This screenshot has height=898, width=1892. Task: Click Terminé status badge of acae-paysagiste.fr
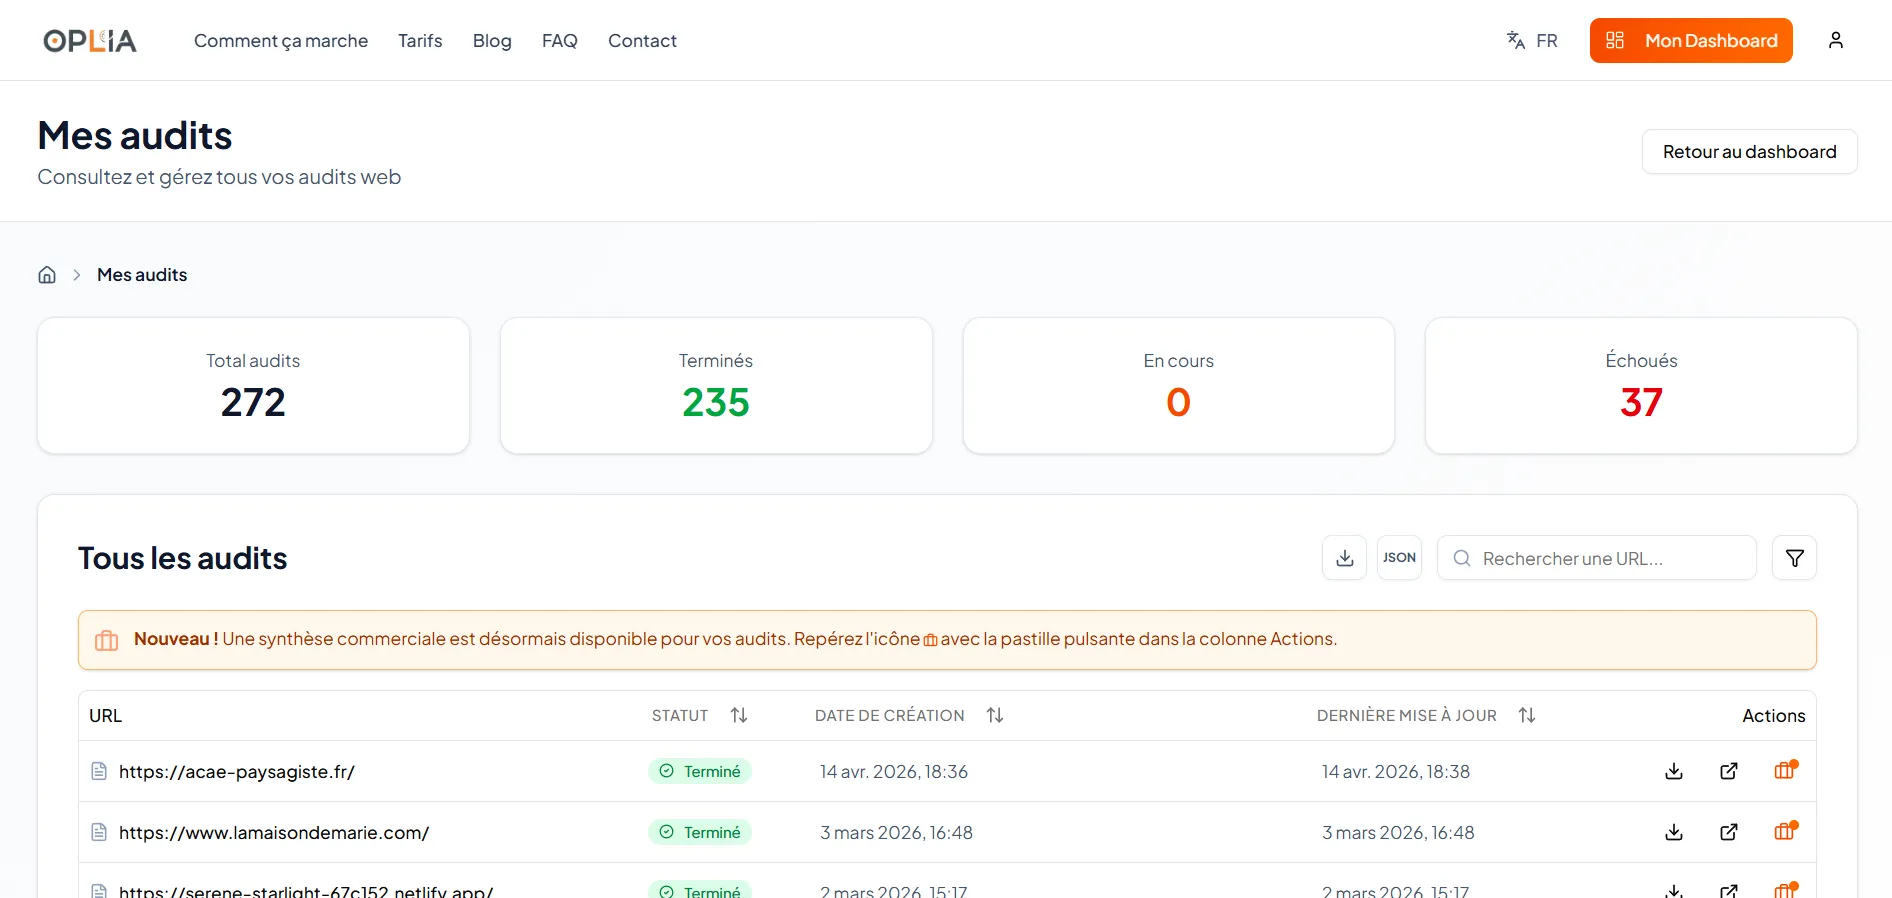click(700, 771)
